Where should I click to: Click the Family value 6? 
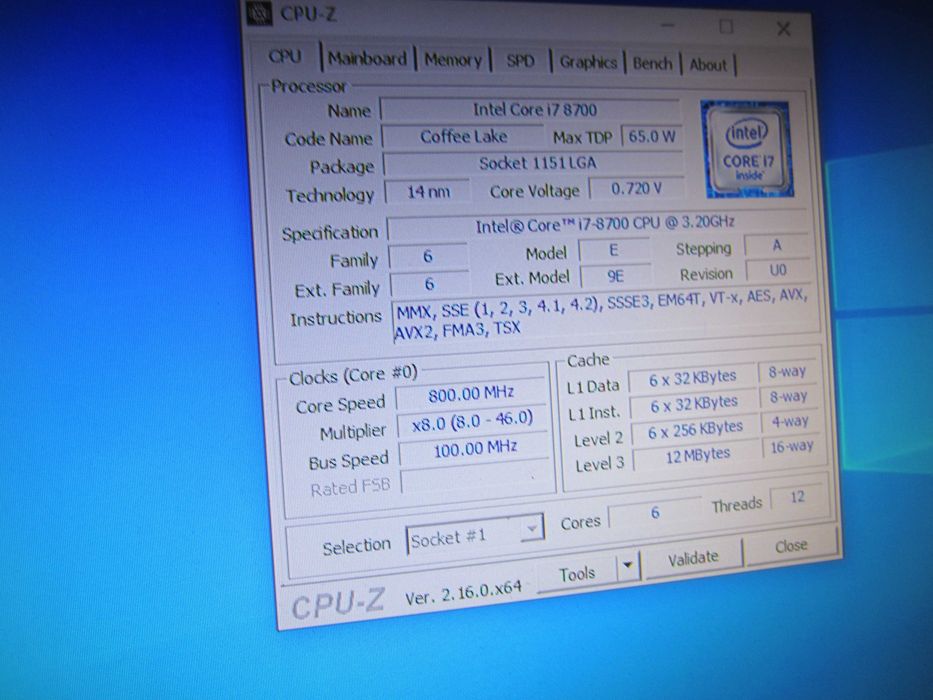pyautogui.click(x=428, y=257)
